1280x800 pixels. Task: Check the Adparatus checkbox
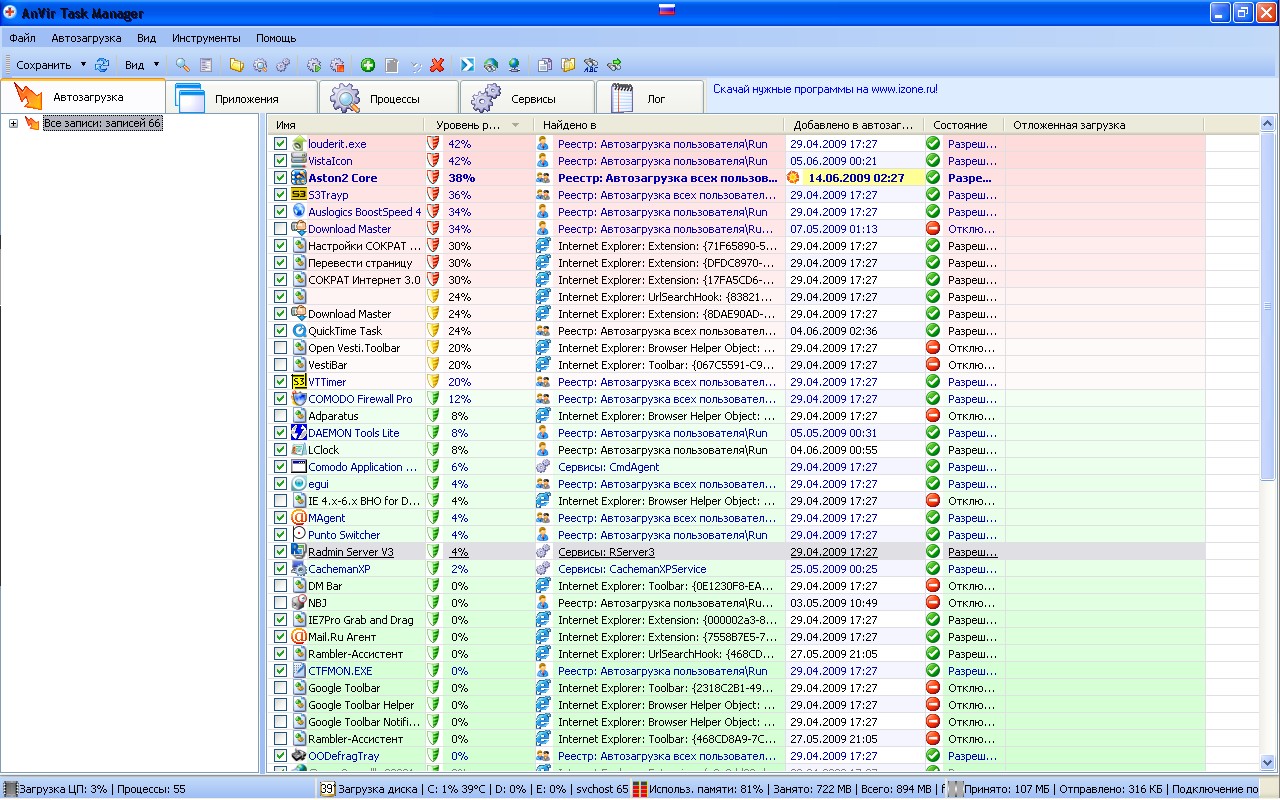(281, 416)
